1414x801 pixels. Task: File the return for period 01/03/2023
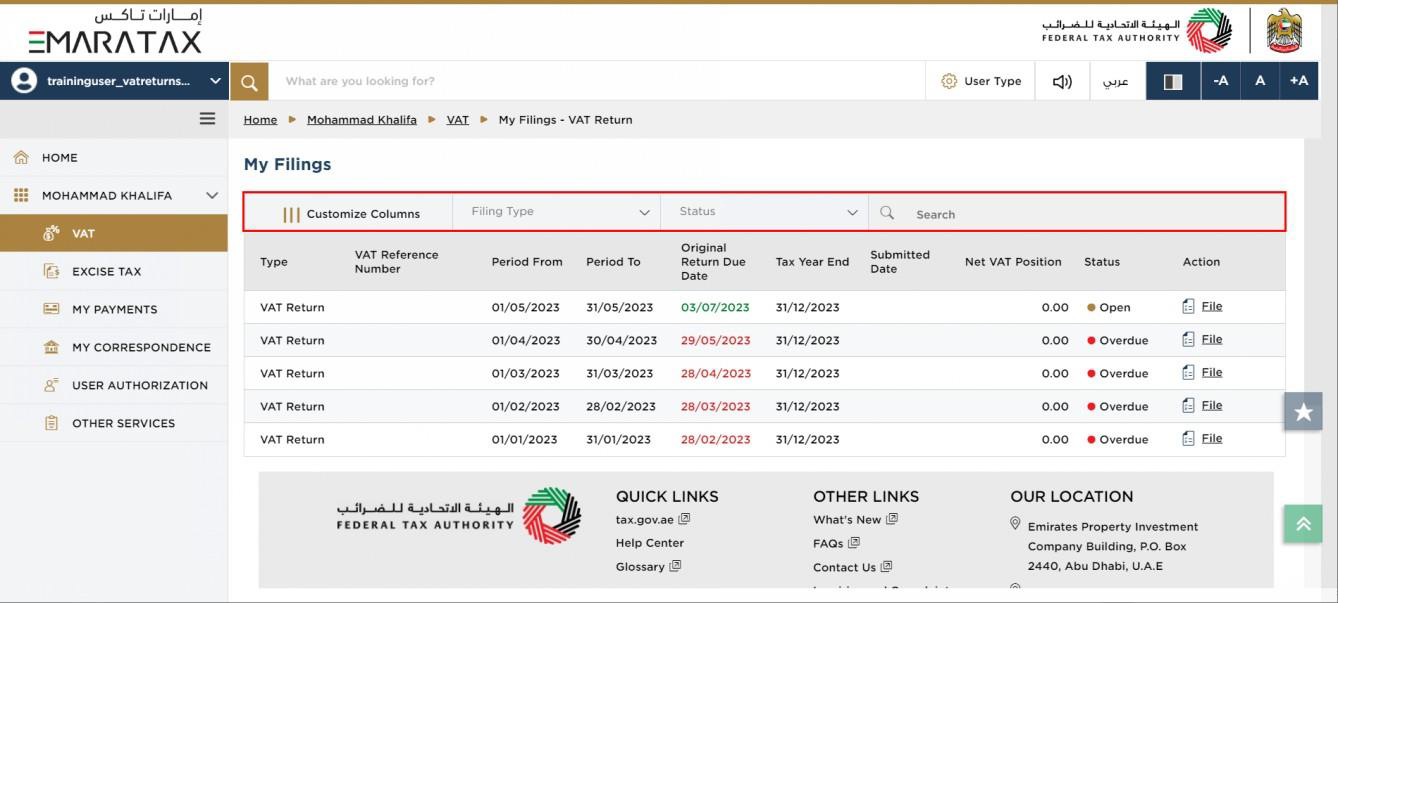click(x=1202, y=372)
